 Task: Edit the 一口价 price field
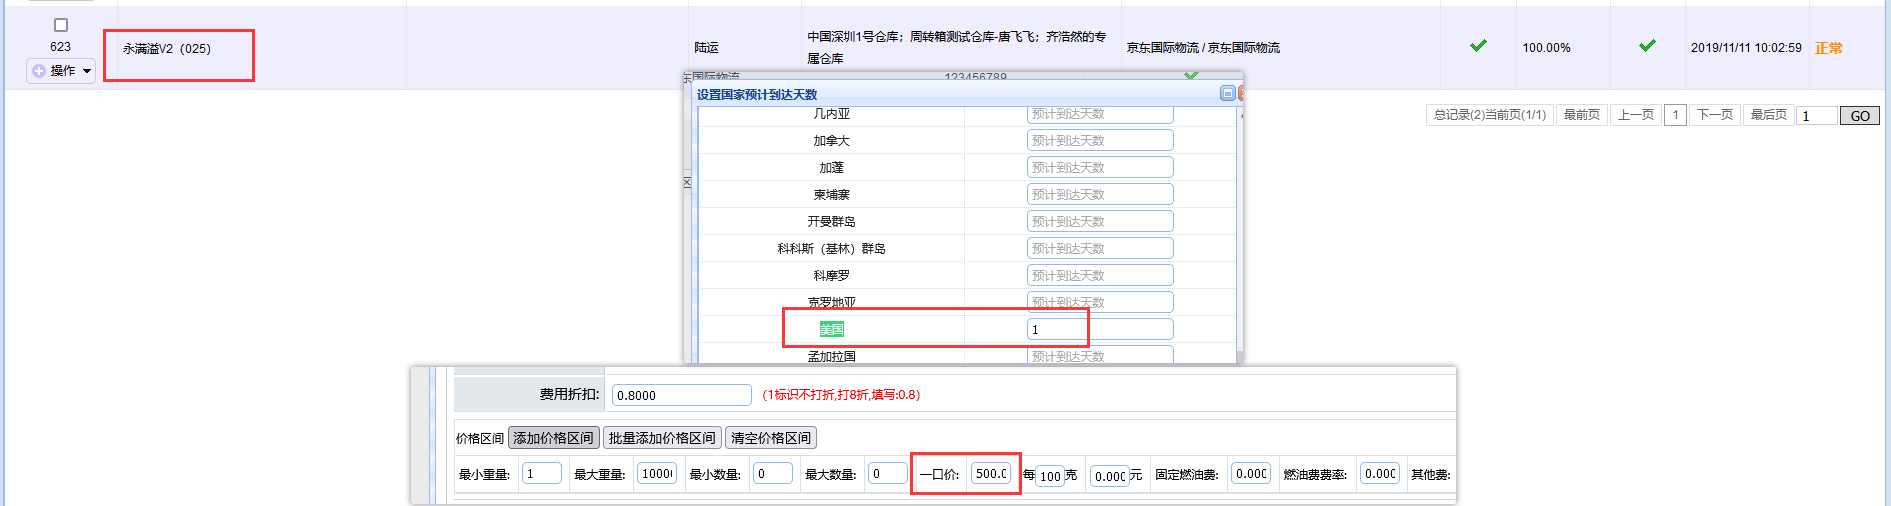point(990,474)
